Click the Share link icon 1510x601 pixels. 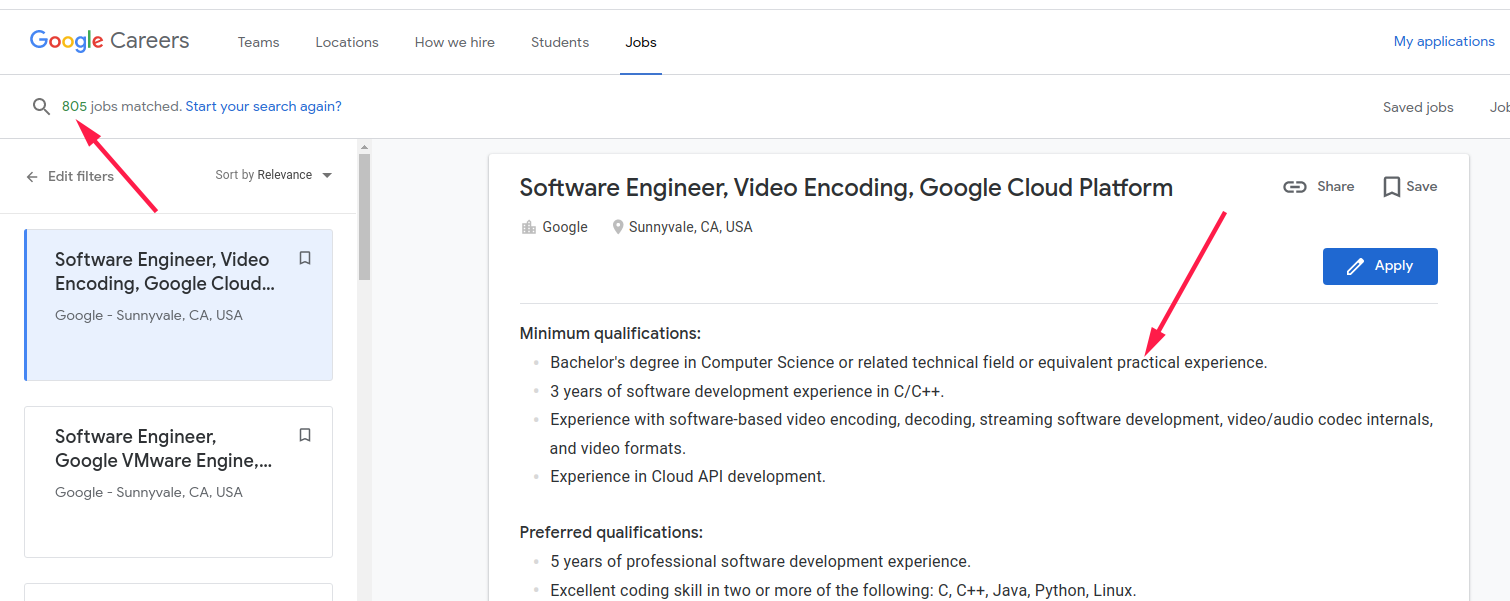point(1295,187)
